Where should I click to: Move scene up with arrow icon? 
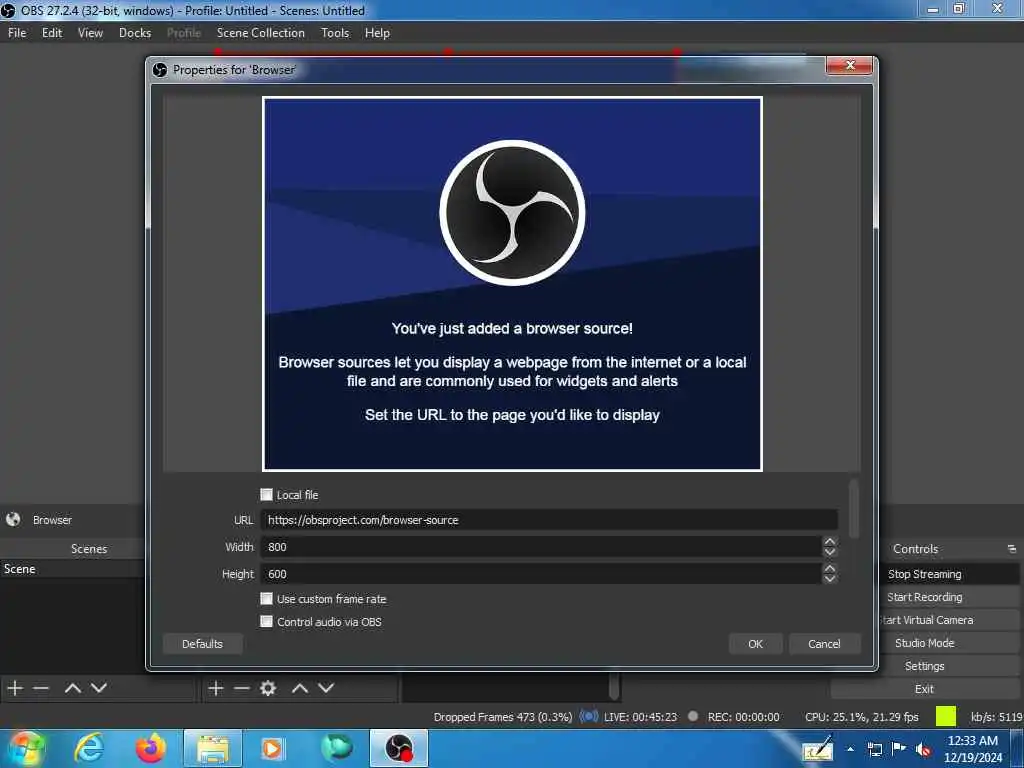click(x=72, y=688)
